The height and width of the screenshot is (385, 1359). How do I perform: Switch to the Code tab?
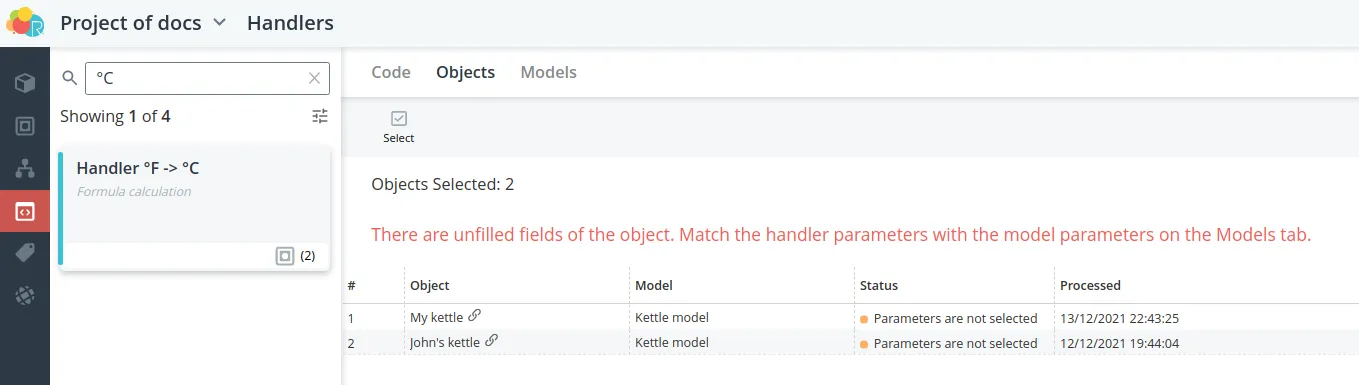point(391,72)
